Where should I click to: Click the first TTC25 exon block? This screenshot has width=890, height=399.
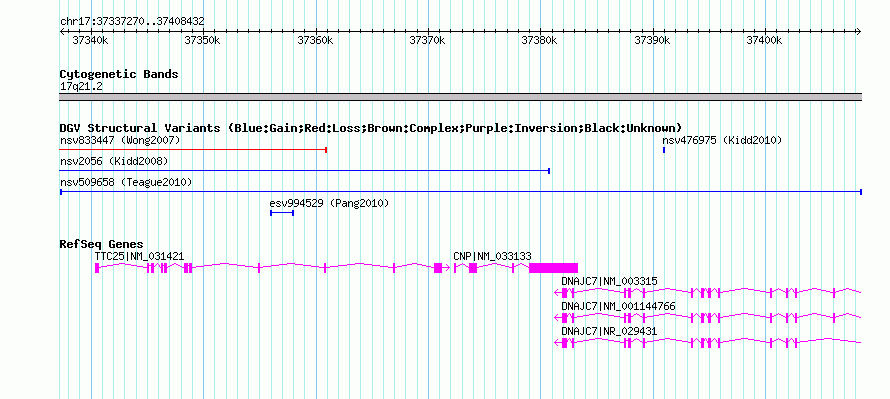[97, 268]
